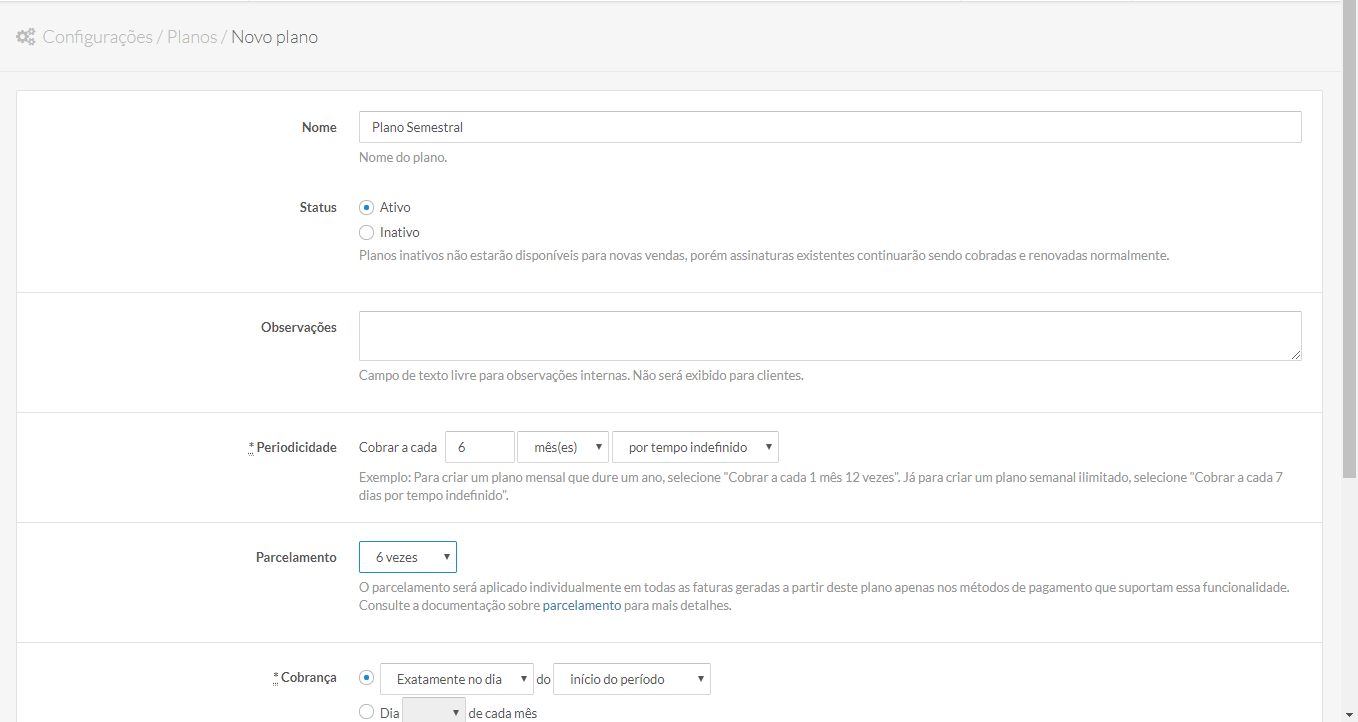Follow the parcelamento documentation link
Viewport: 1358px width, 722px height.
(x=581, y=606)
